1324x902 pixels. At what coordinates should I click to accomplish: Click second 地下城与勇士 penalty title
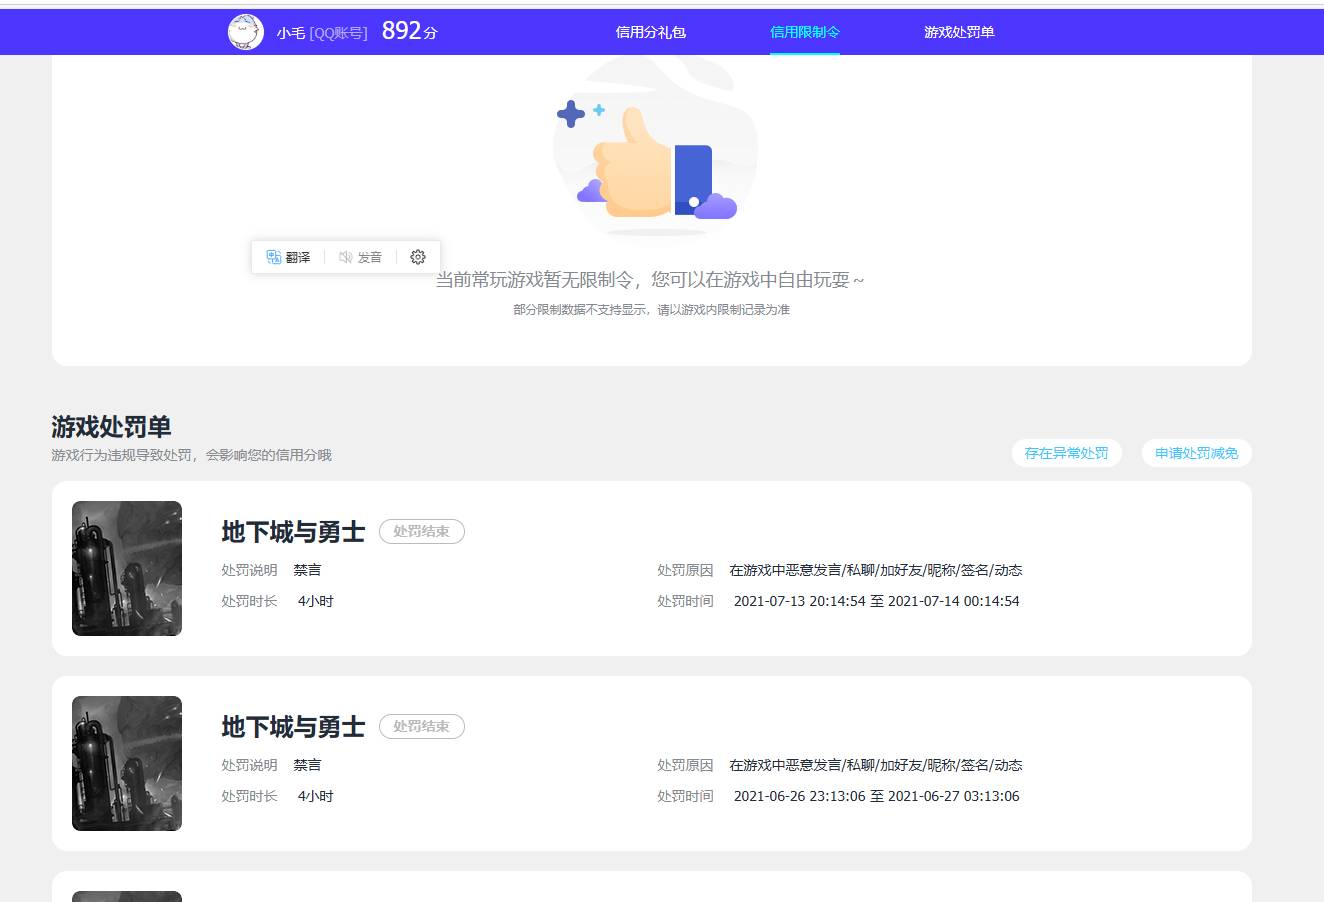293,726
